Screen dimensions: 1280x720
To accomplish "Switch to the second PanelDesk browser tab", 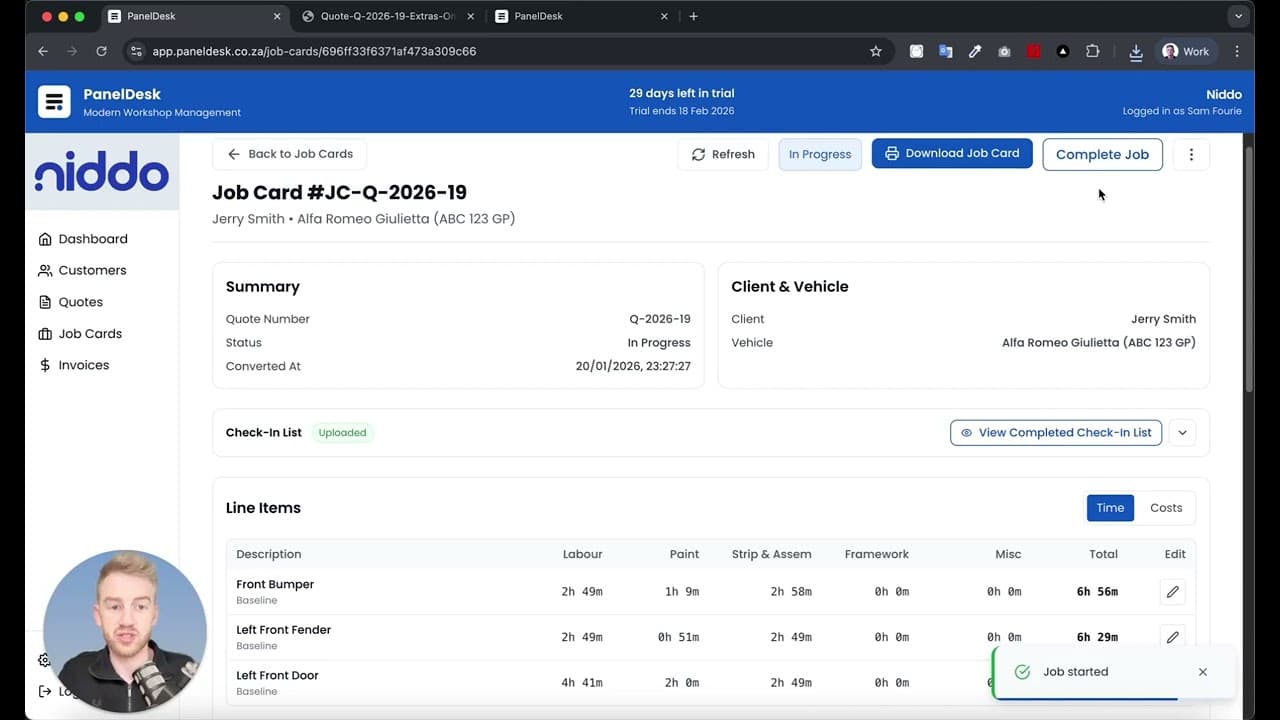I will (560, 16).
